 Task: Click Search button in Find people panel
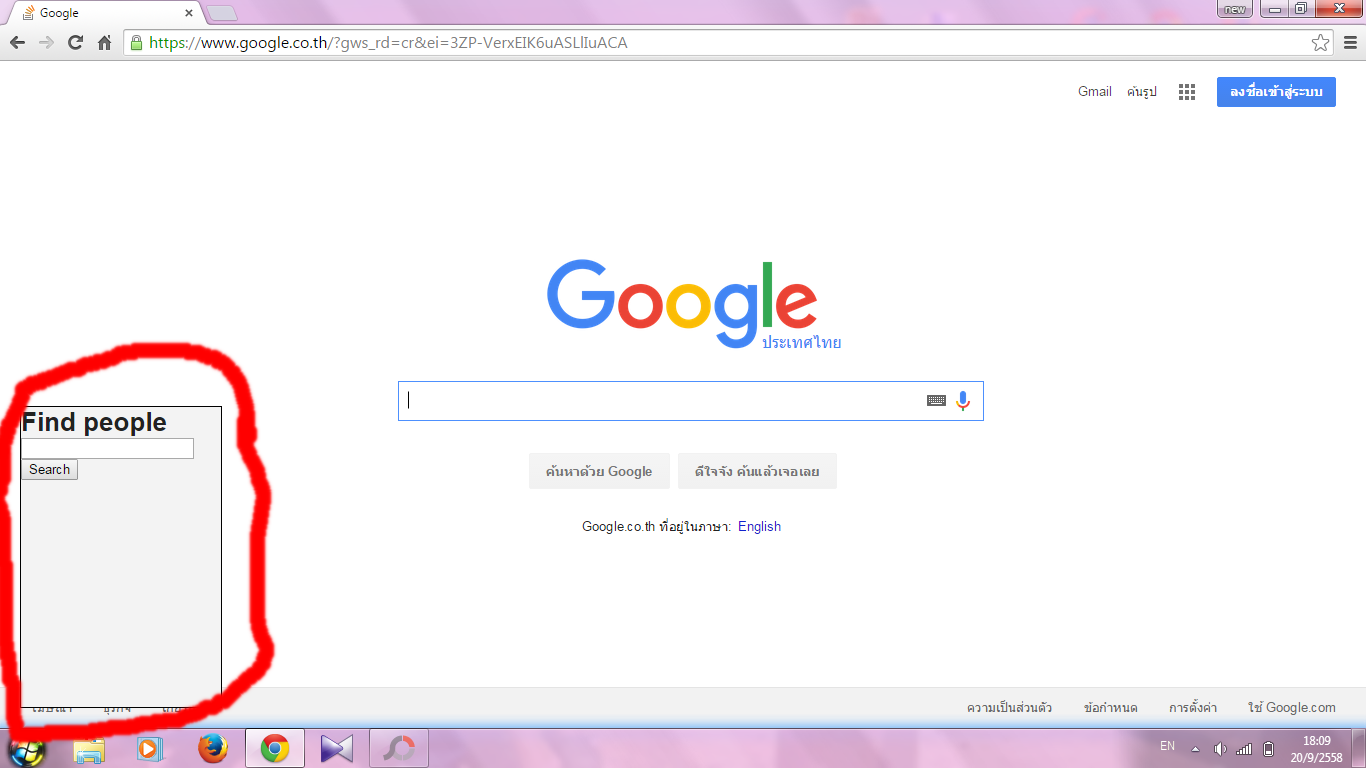[x=49, y=470]
